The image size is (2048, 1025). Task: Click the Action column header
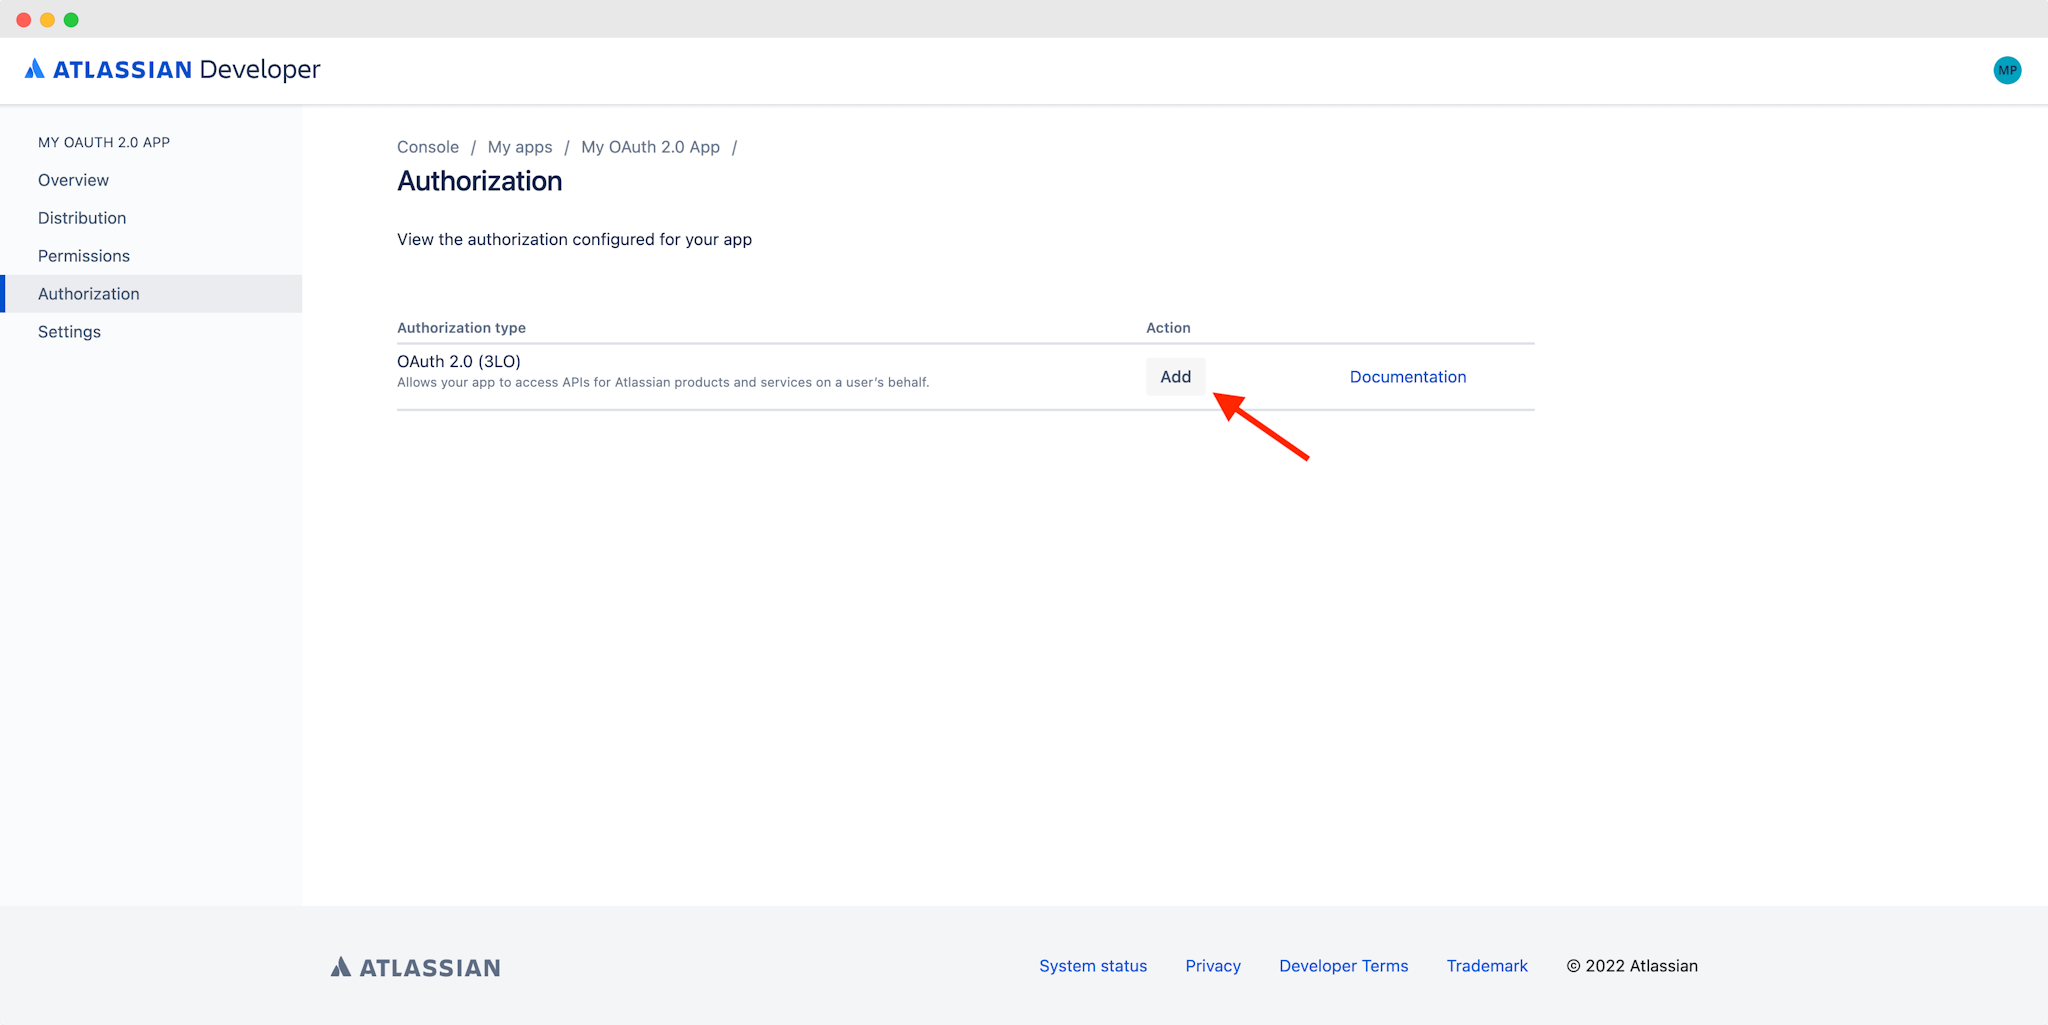(1168, 328)
